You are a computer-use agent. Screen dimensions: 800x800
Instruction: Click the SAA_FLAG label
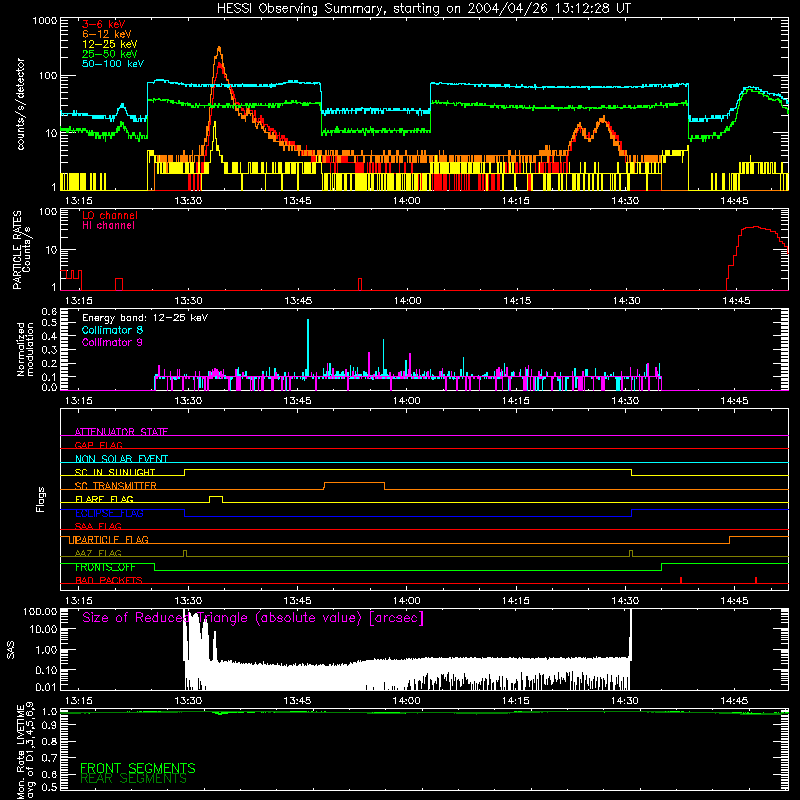tap(98, 526)
